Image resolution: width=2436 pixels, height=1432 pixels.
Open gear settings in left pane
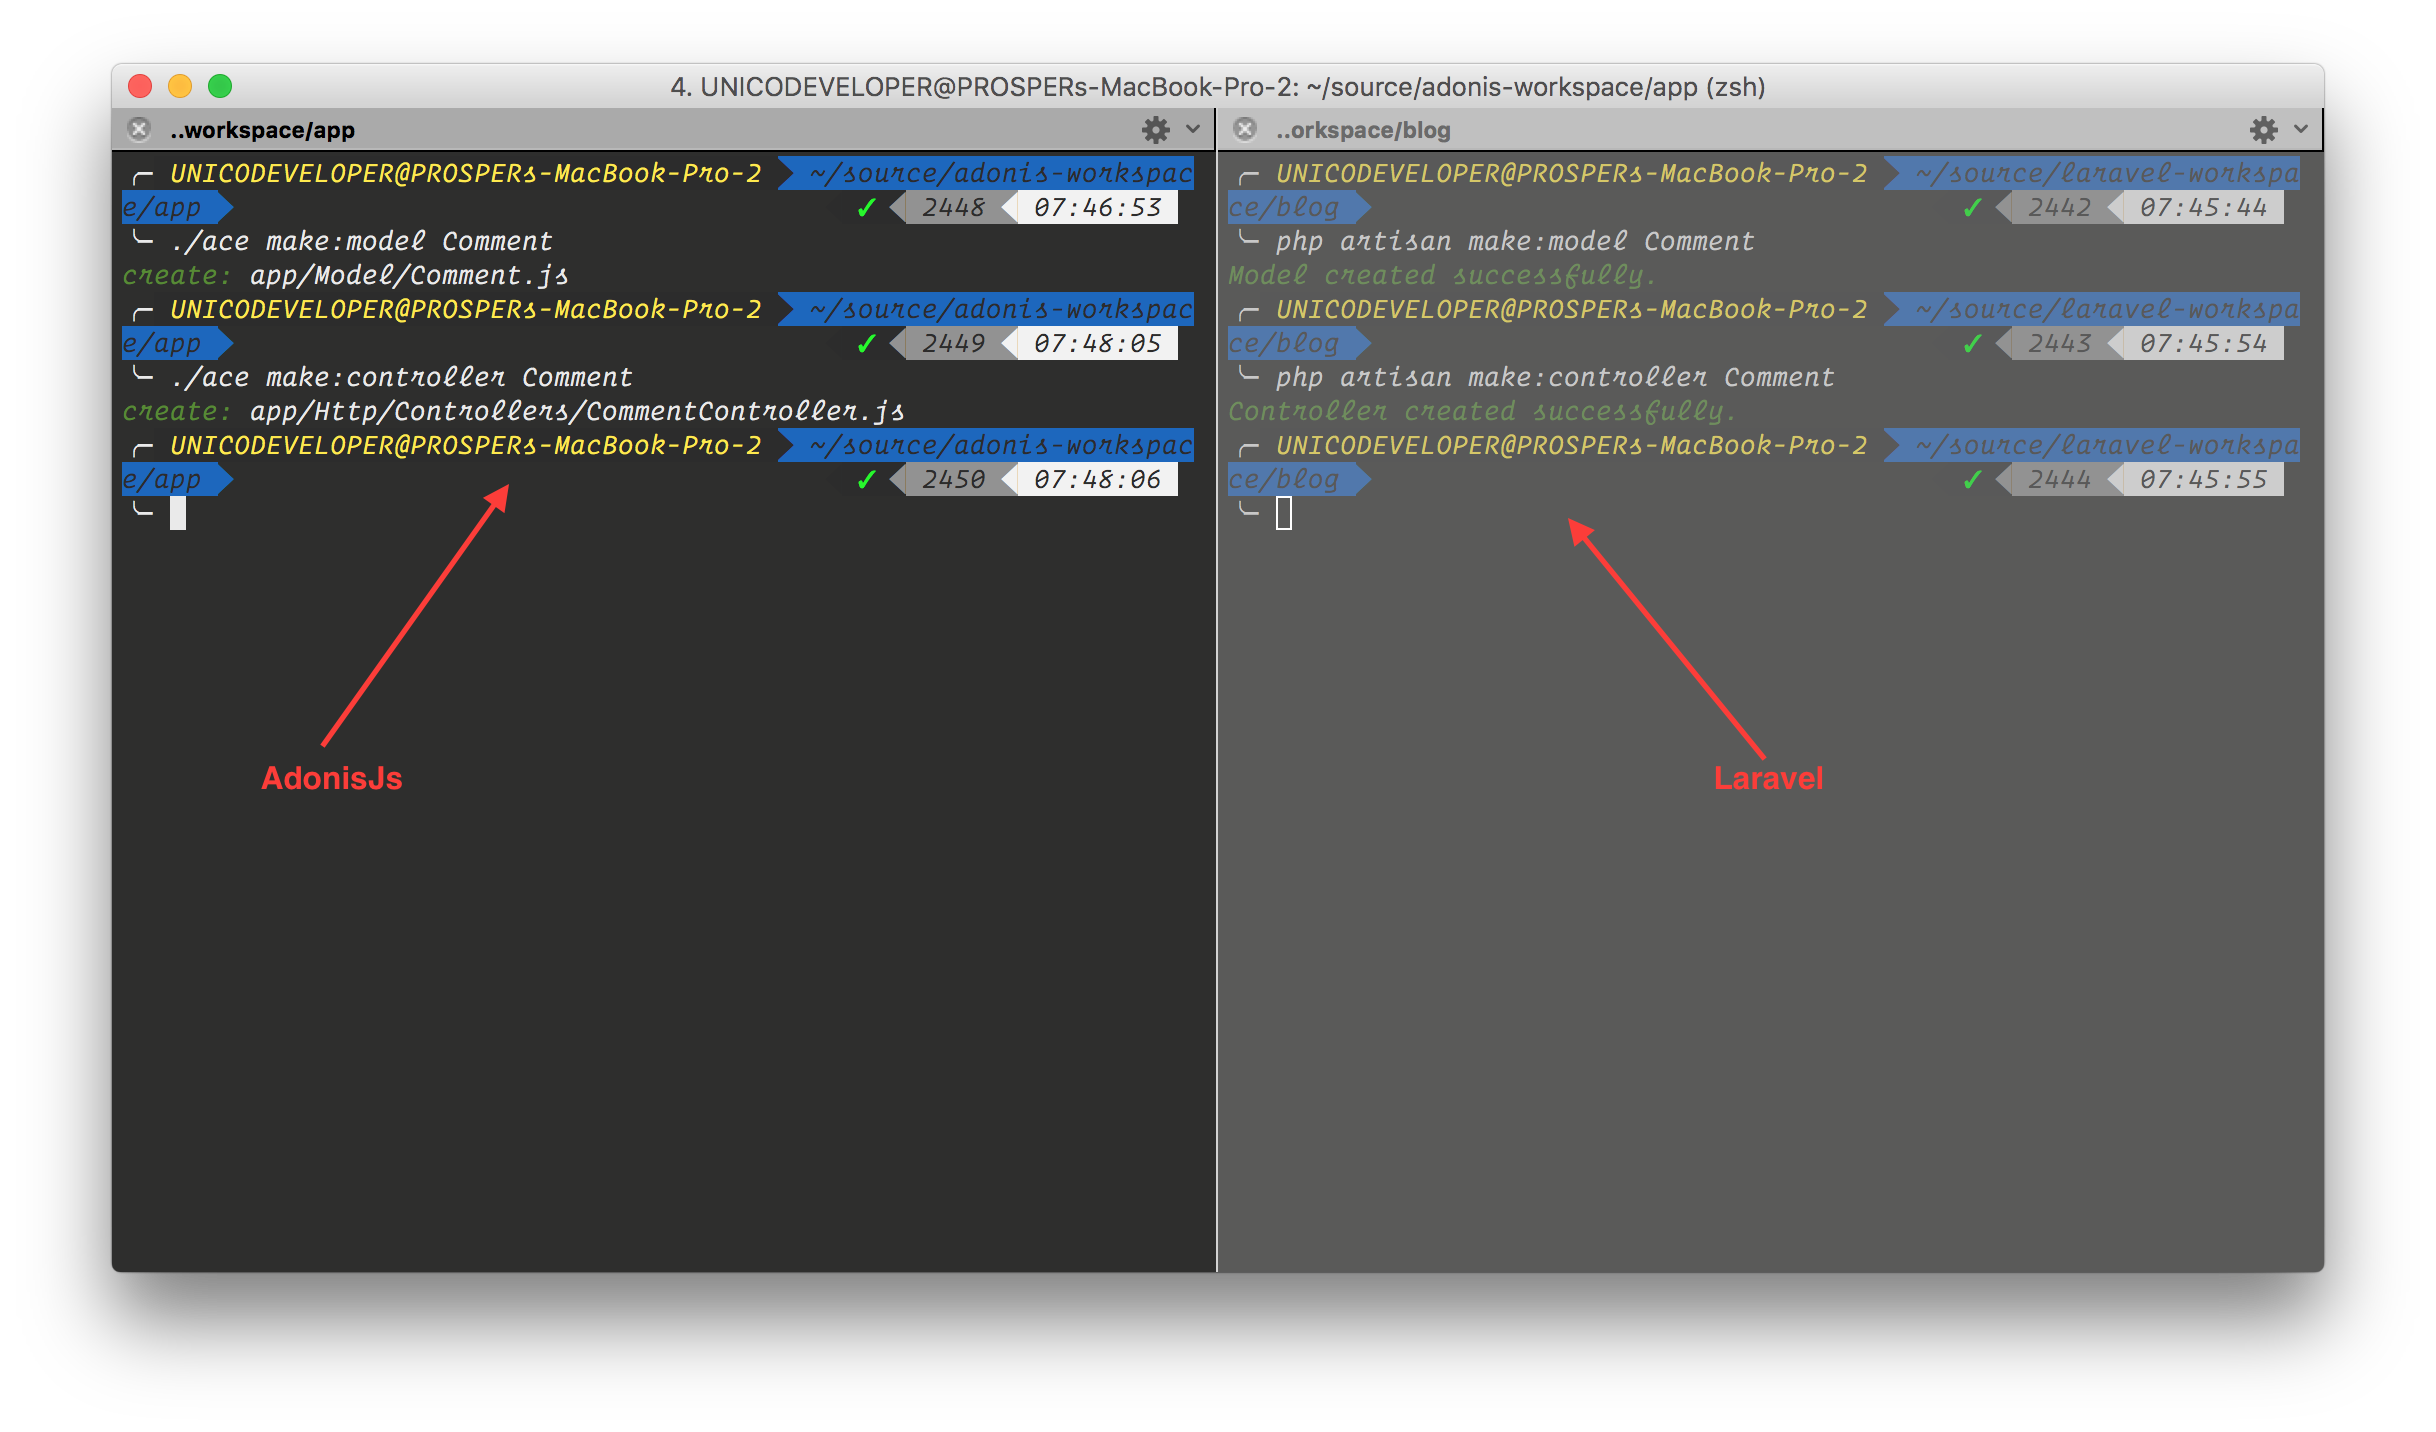1156,130
